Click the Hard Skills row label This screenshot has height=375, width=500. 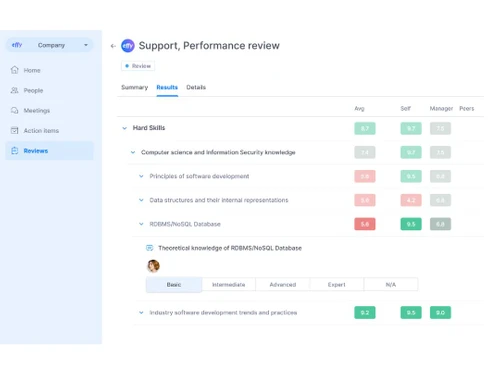pyautogui.click(x=149, y=128)
